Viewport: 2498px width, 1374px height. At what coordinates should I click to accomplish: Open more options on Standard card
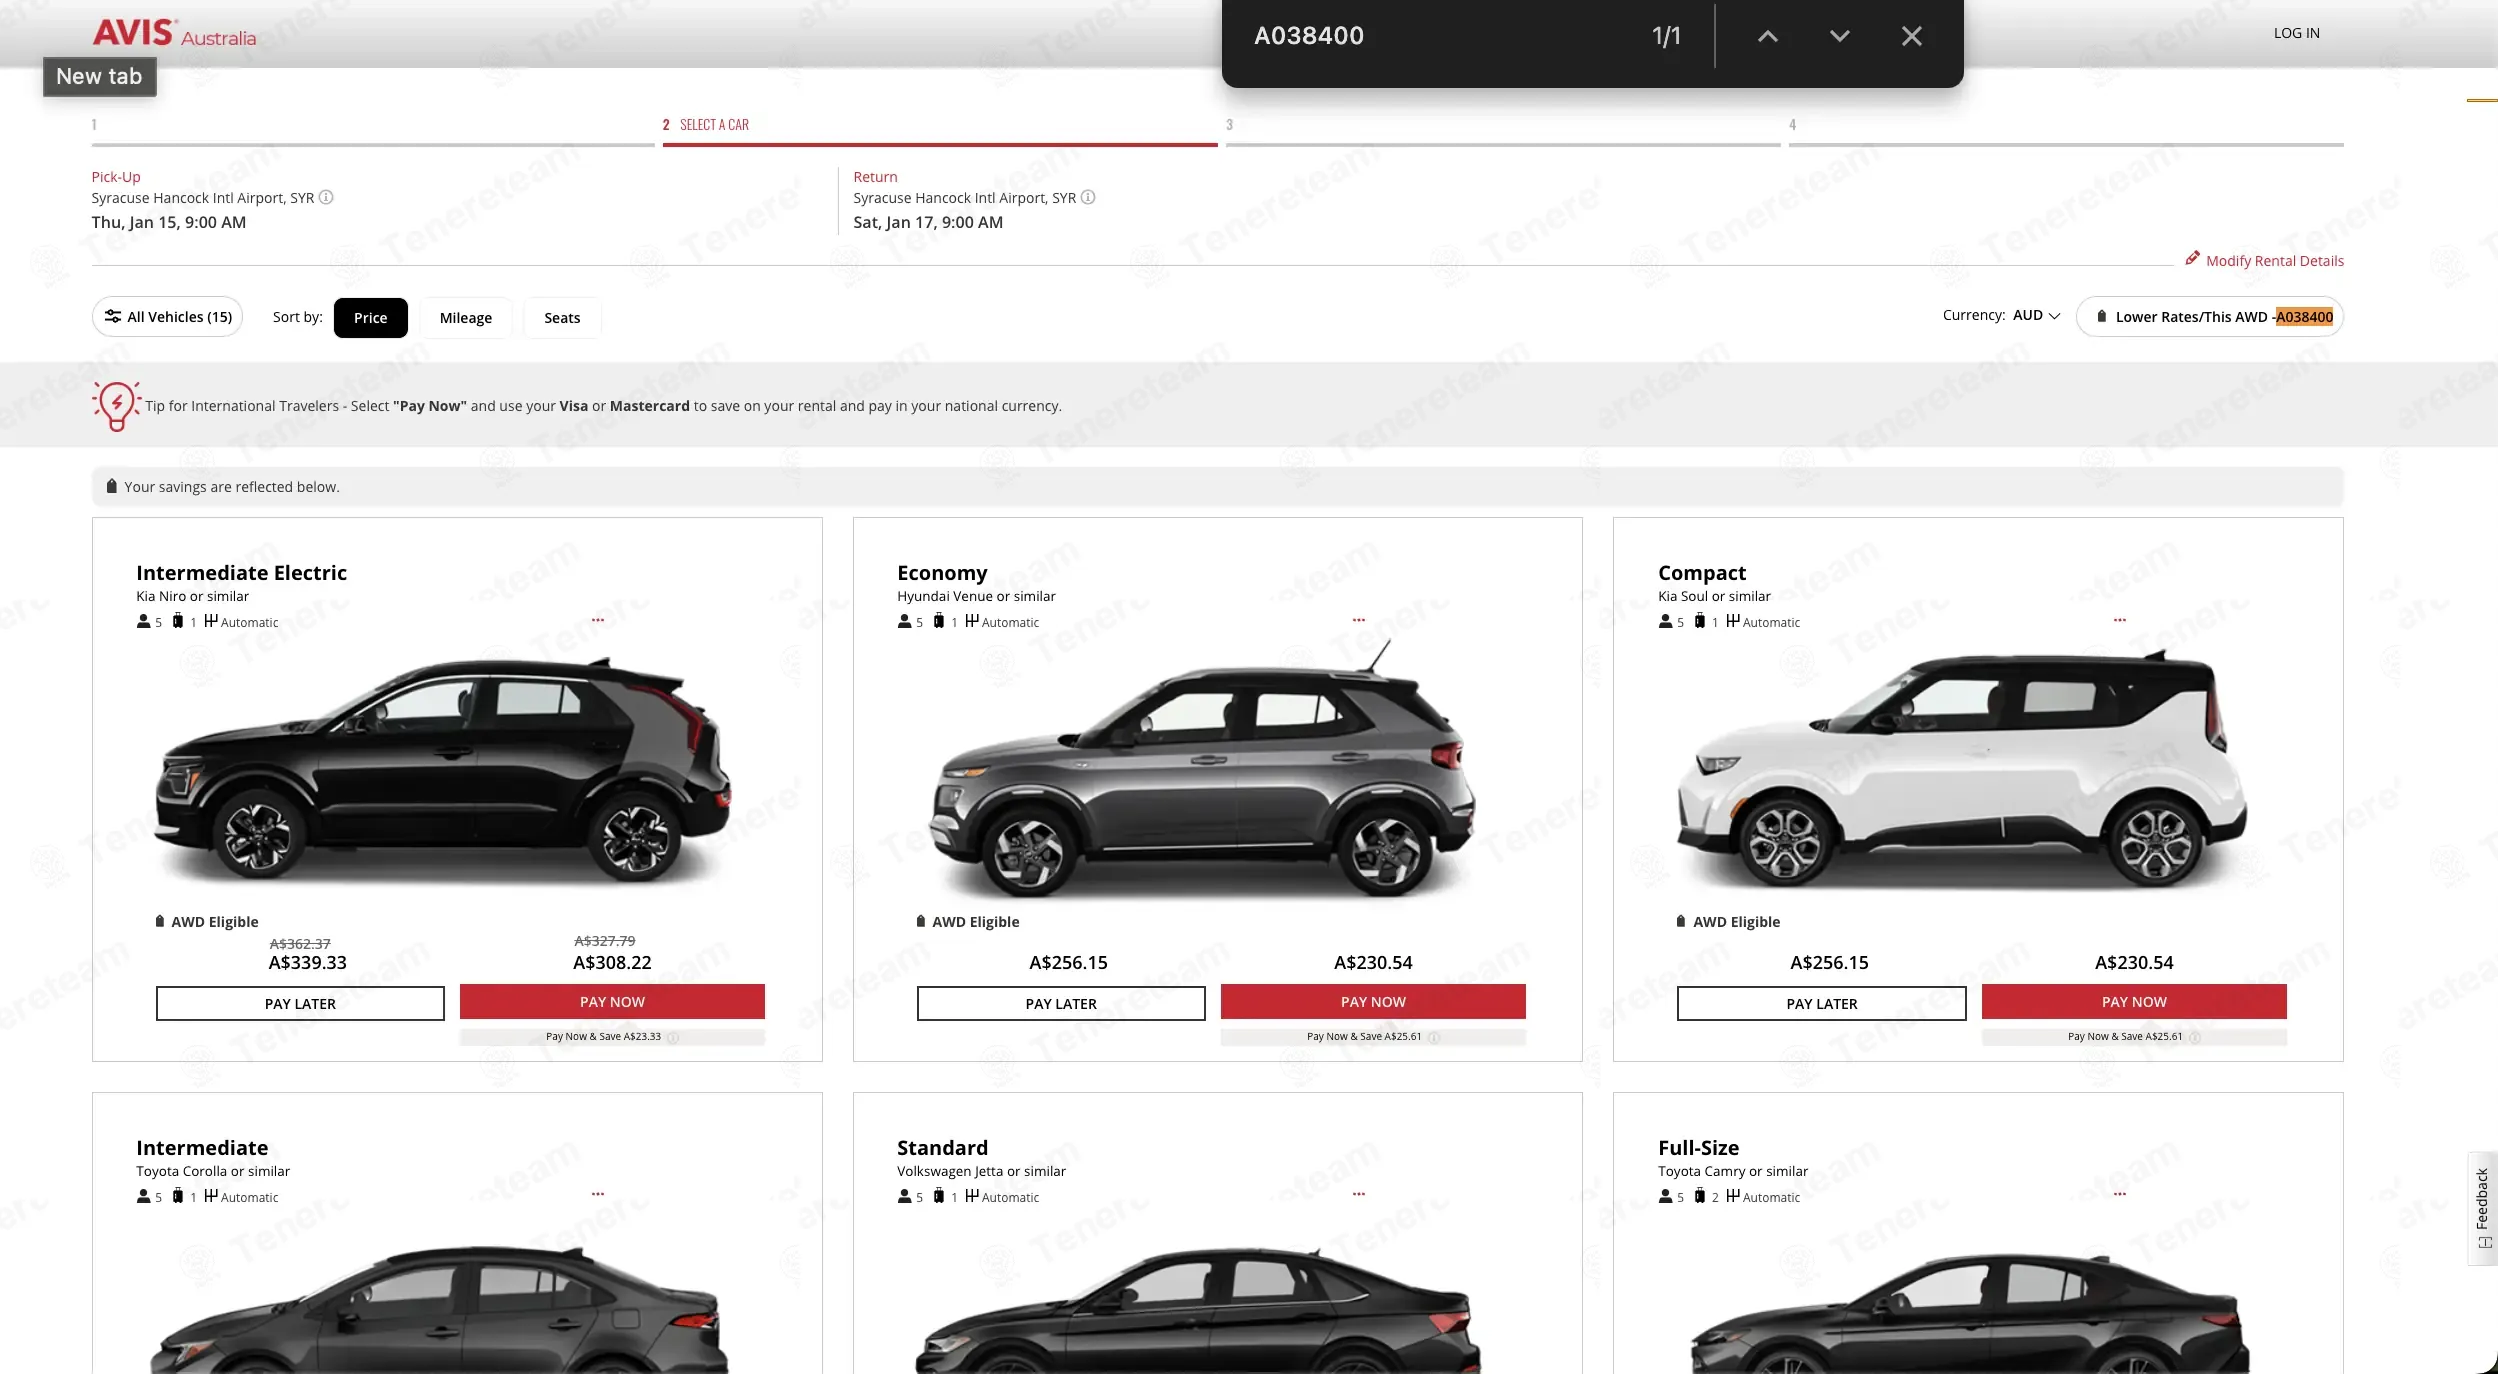tap(1359, 1194)
